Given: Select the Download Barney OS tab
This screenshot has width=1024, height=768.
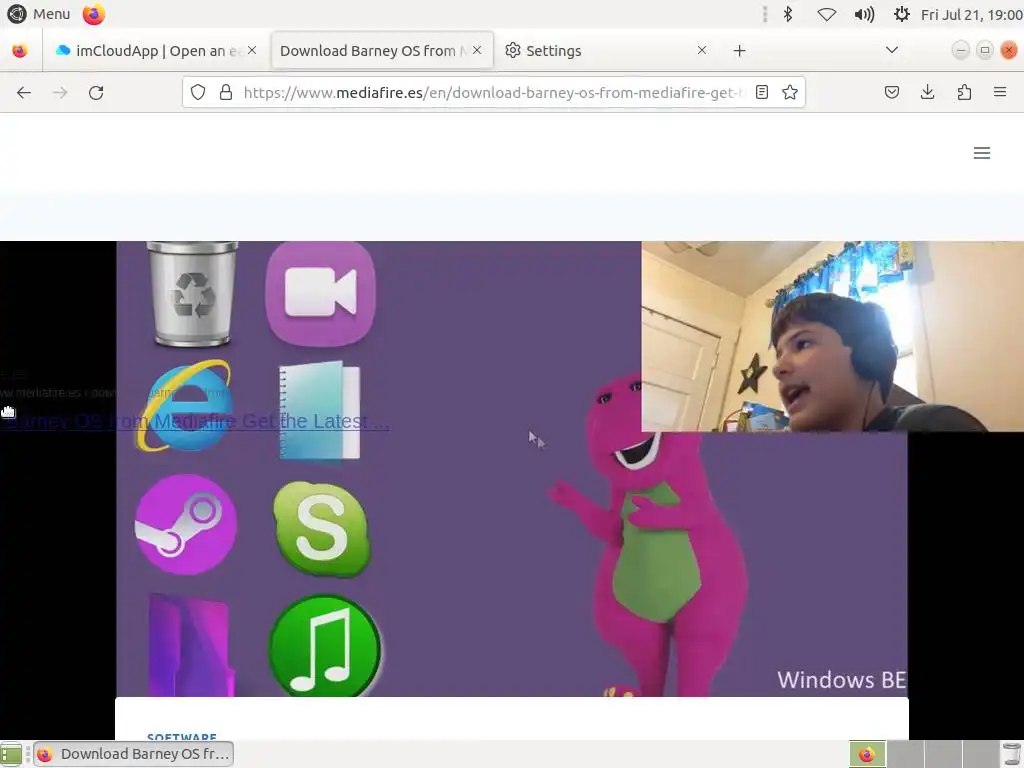Looking at the screenshot, I should coord(372,50).
